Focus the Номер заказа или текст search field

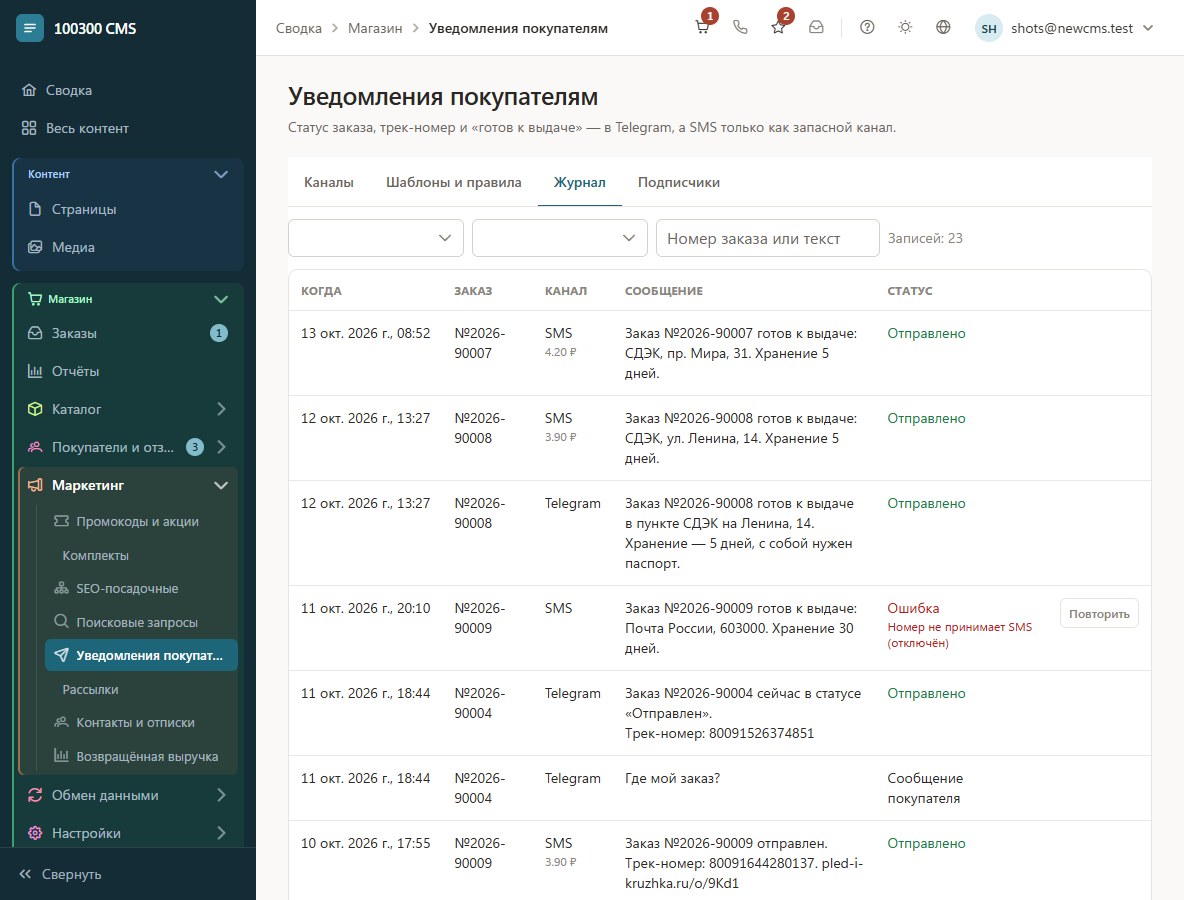(x=767, y=238)
